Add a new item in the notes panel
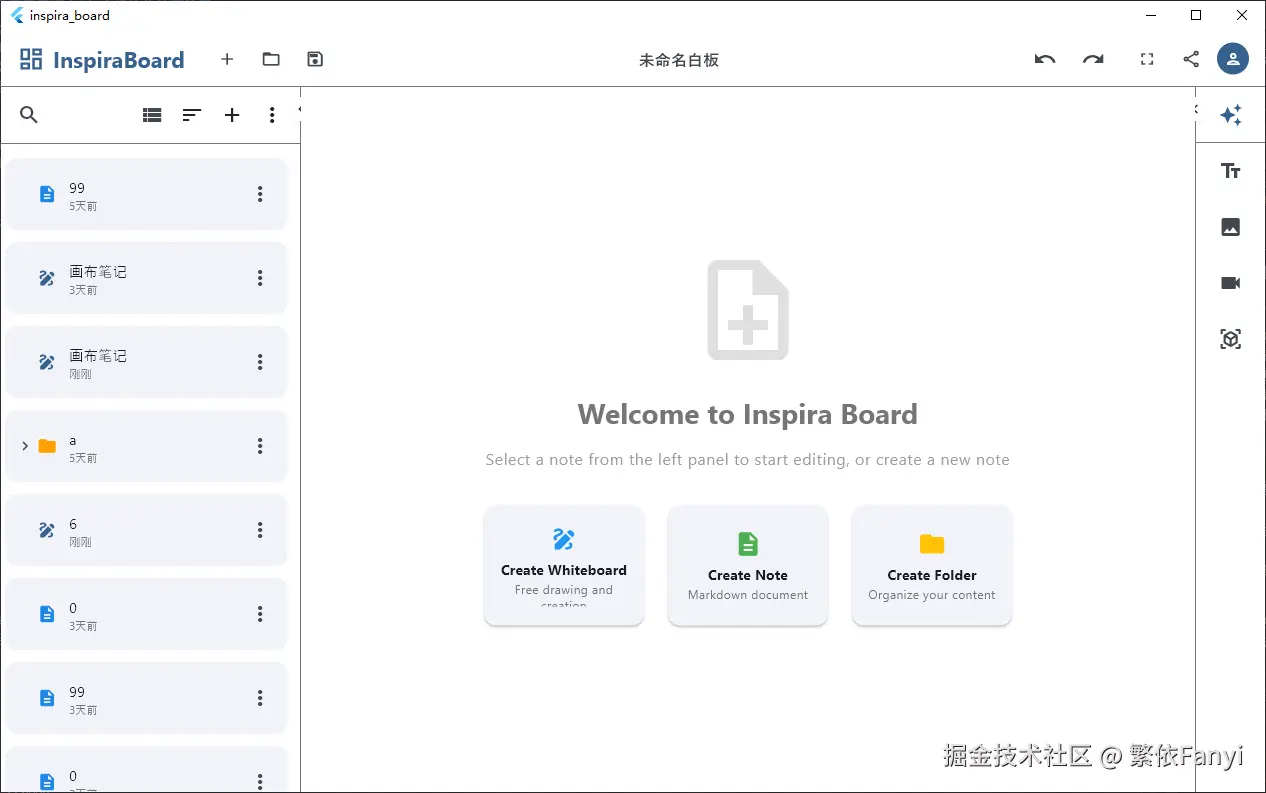The width and height of the screenshot is (1266, 793). [x=232, y=115]
